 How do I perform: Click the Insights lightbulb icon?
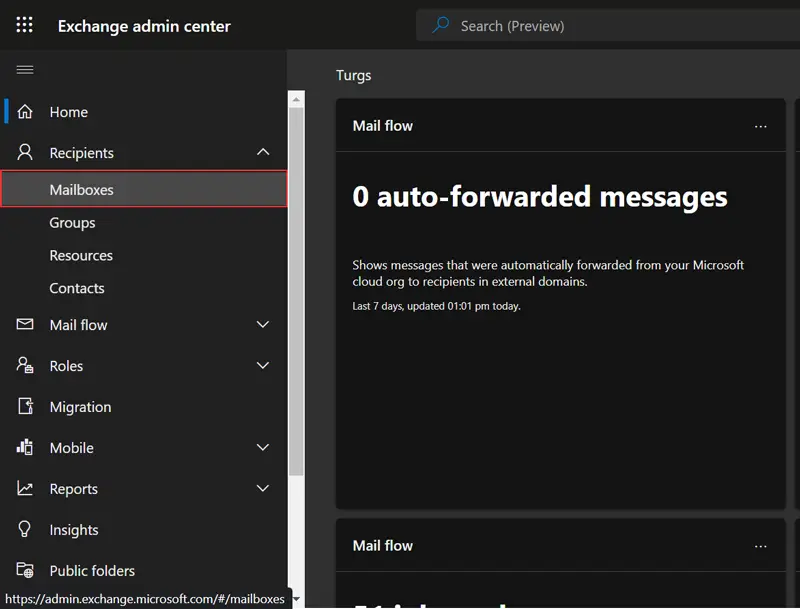(x=25, y=530)
